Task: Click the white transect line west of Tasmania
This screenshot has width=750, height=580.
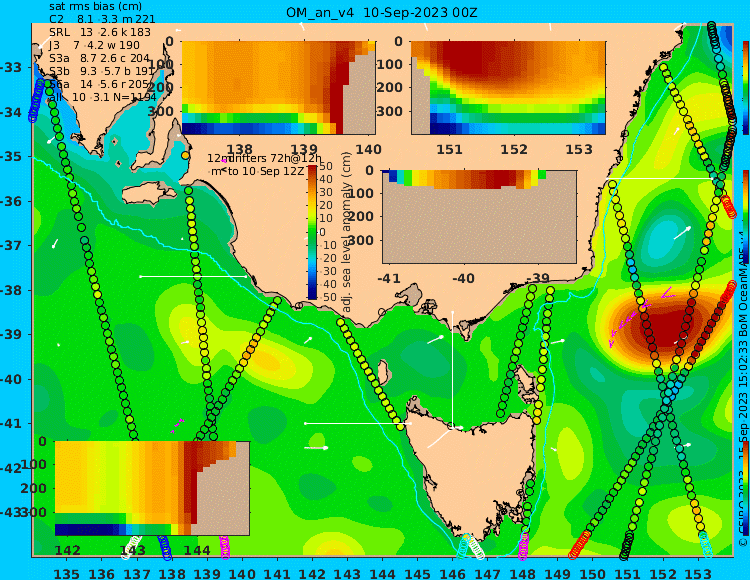Action: coord(358,423)
